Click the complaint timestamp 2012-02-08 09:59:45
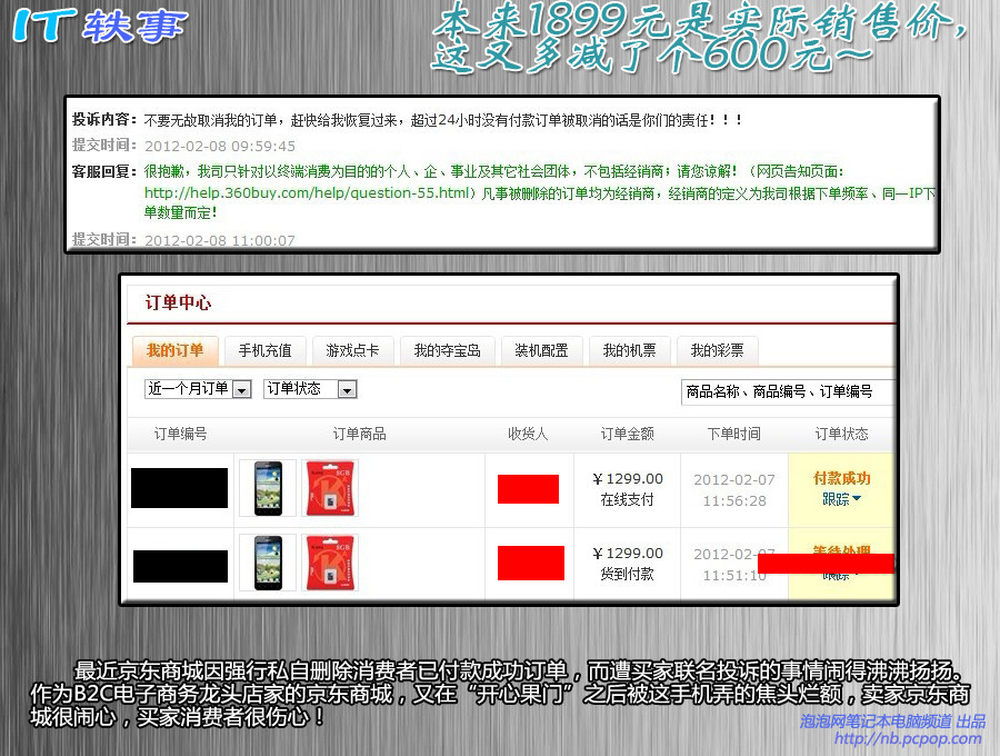Screen dimensions: 1000x756 220,146
